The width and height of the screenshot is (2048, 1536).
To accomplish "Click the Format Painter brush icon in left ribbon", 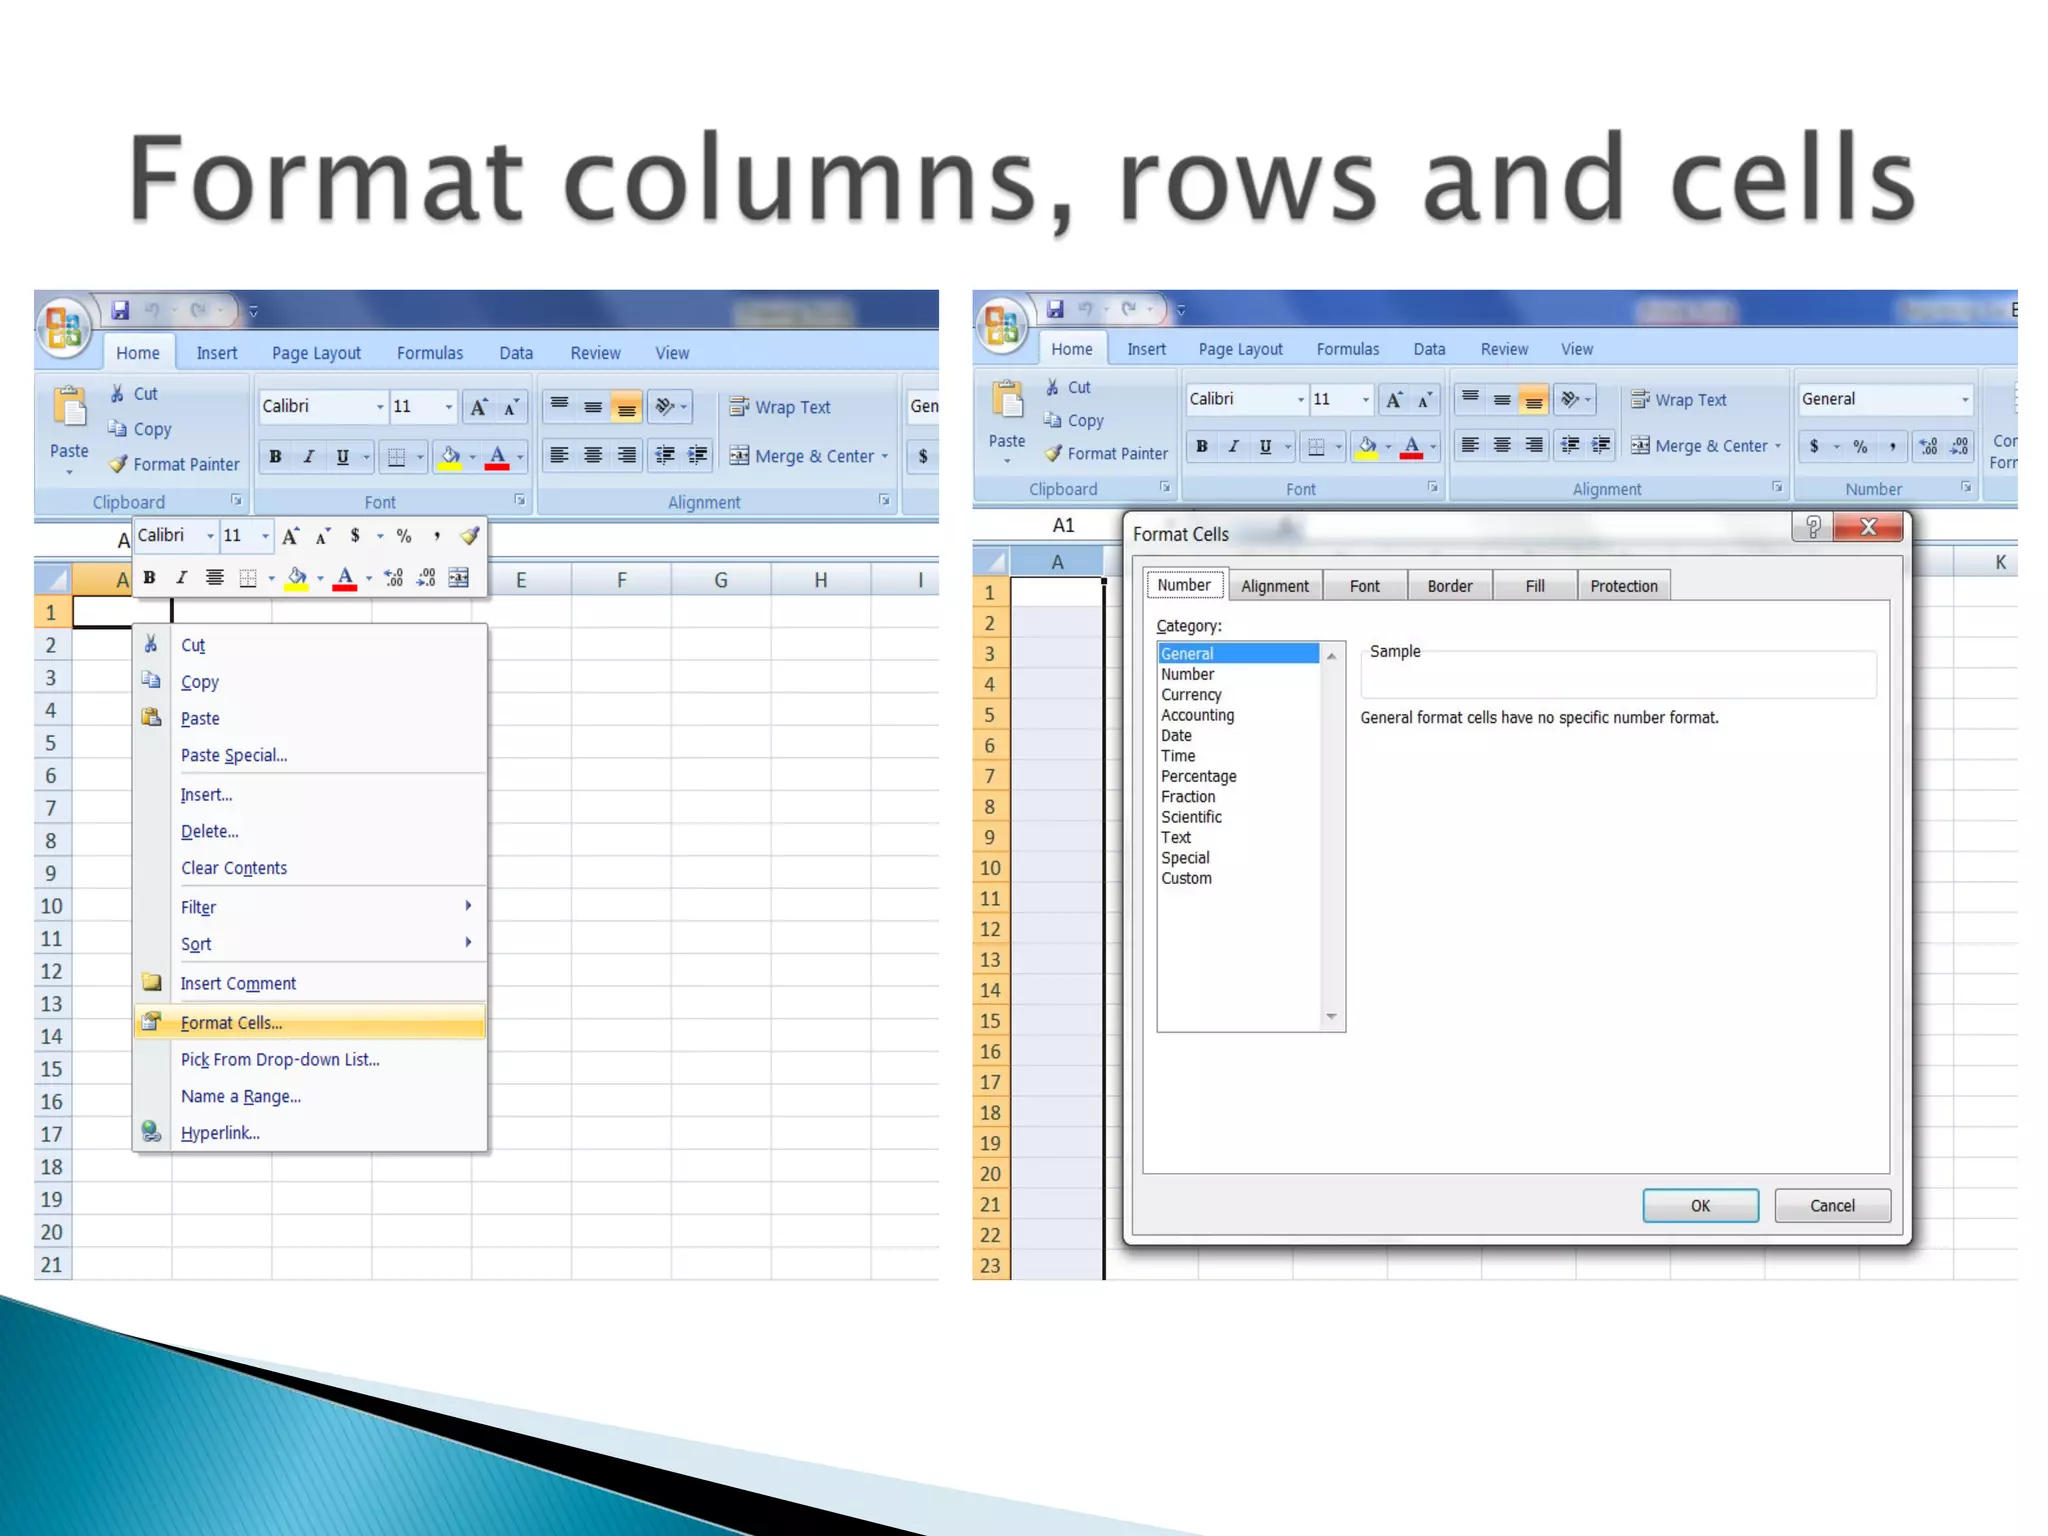I will pyautogui.click(x=118, y=464).
